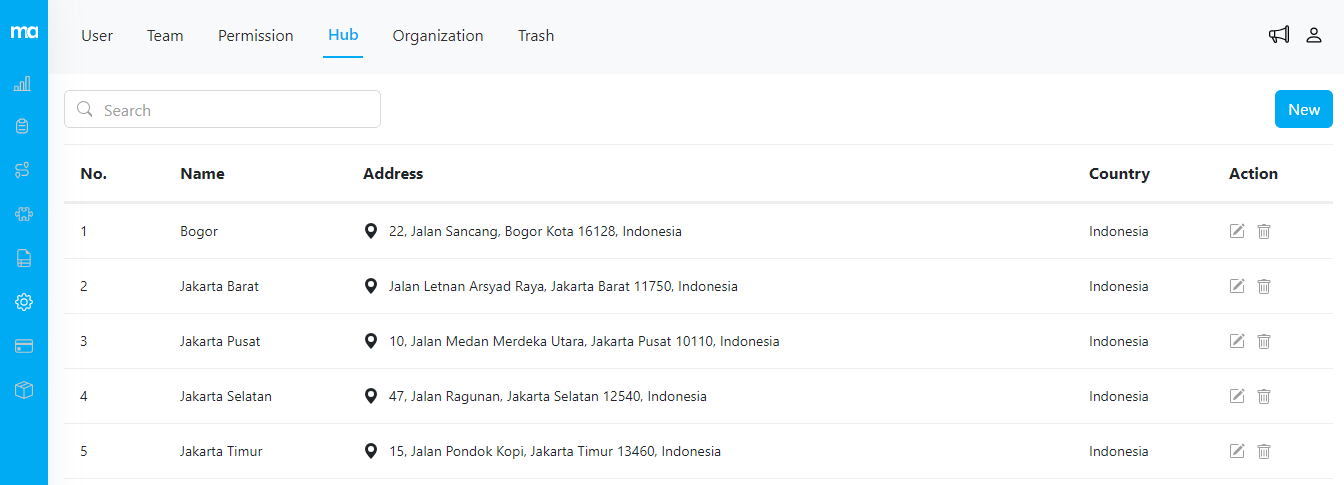Edit the Bogor hub entry
Viewport: 1344px width, 485px height.
[1237, 231]
